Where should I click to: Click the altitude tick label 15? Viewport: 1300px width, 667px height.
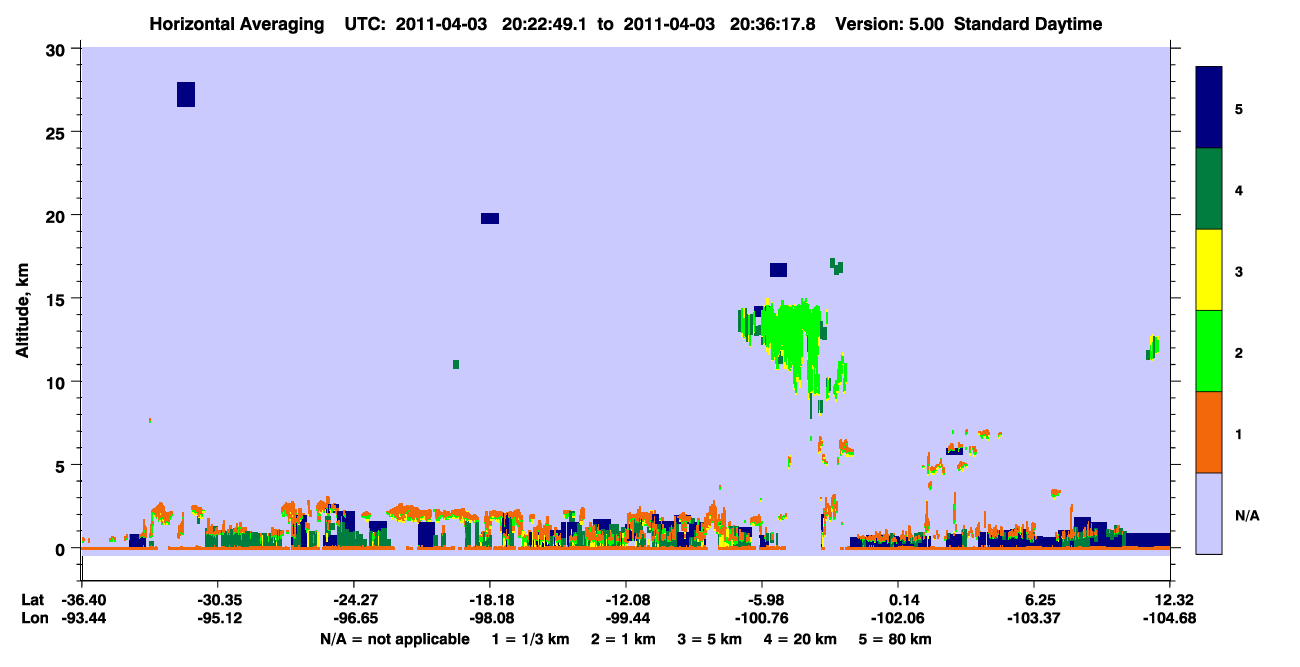[58, 299]
